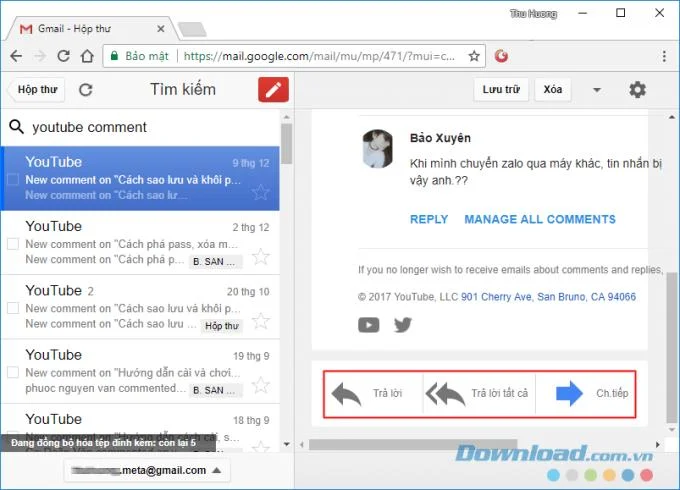Open the Twitter bird icon in footer

(x=403, y=325)
